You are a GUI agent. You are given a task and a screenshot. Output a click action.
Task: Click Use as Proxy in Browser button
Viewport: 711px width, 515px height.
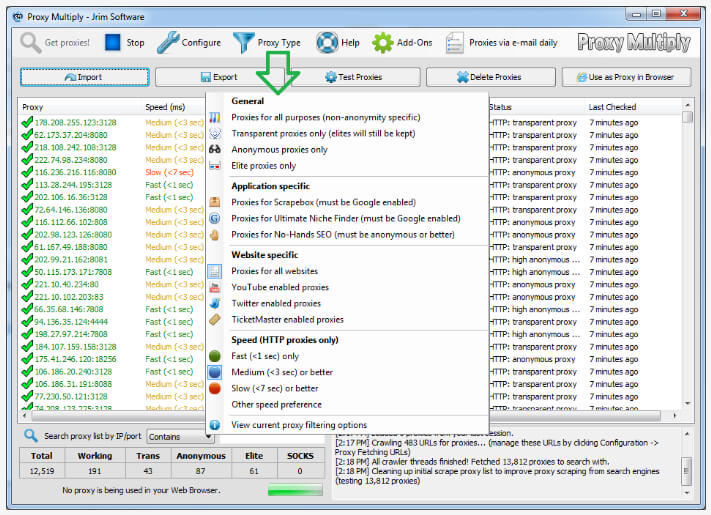pos(627,77)
